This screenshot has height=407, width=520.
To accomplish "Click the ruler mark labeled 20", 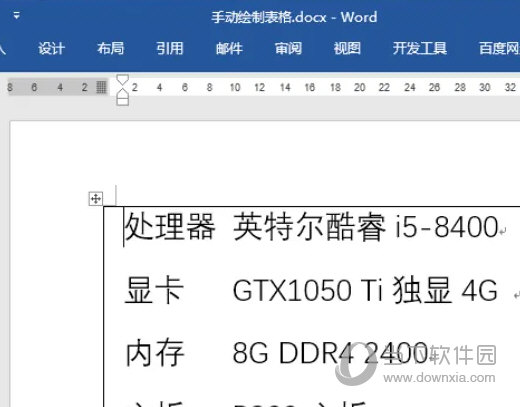I will coord(359,87).
